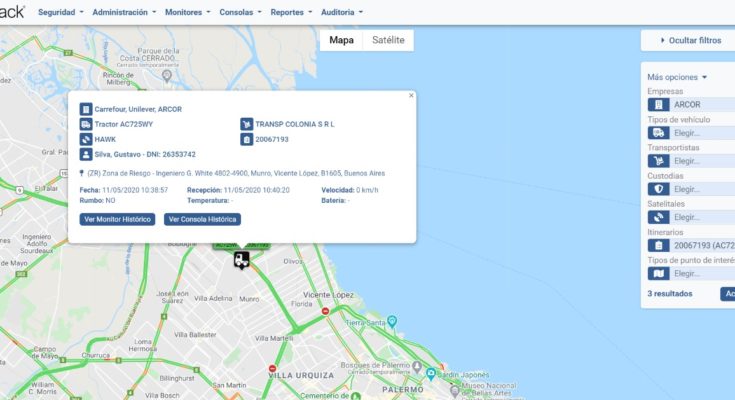Image resolution: width=735 pixels, height=400 pixels.
Task: Click the blue button next to 3 resultados
Action: [728, 294]
